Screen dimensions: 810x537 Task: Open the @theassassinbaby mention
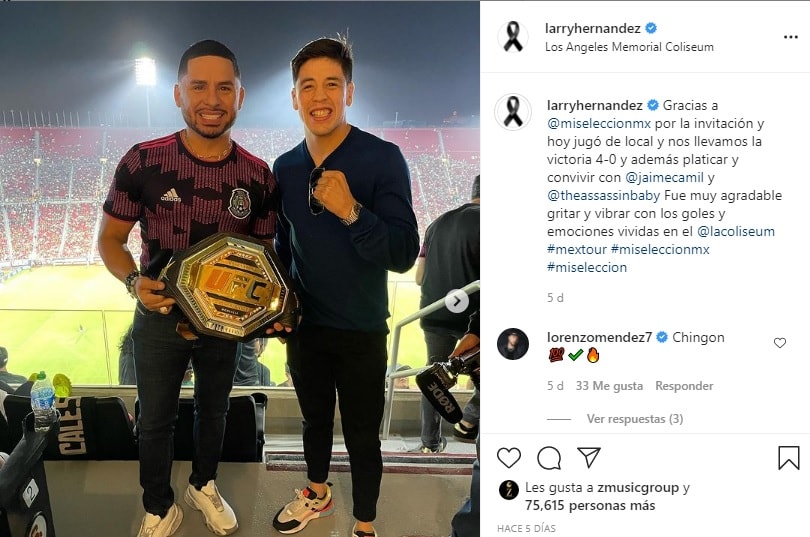pyautogui.click(x=604, y=196)
